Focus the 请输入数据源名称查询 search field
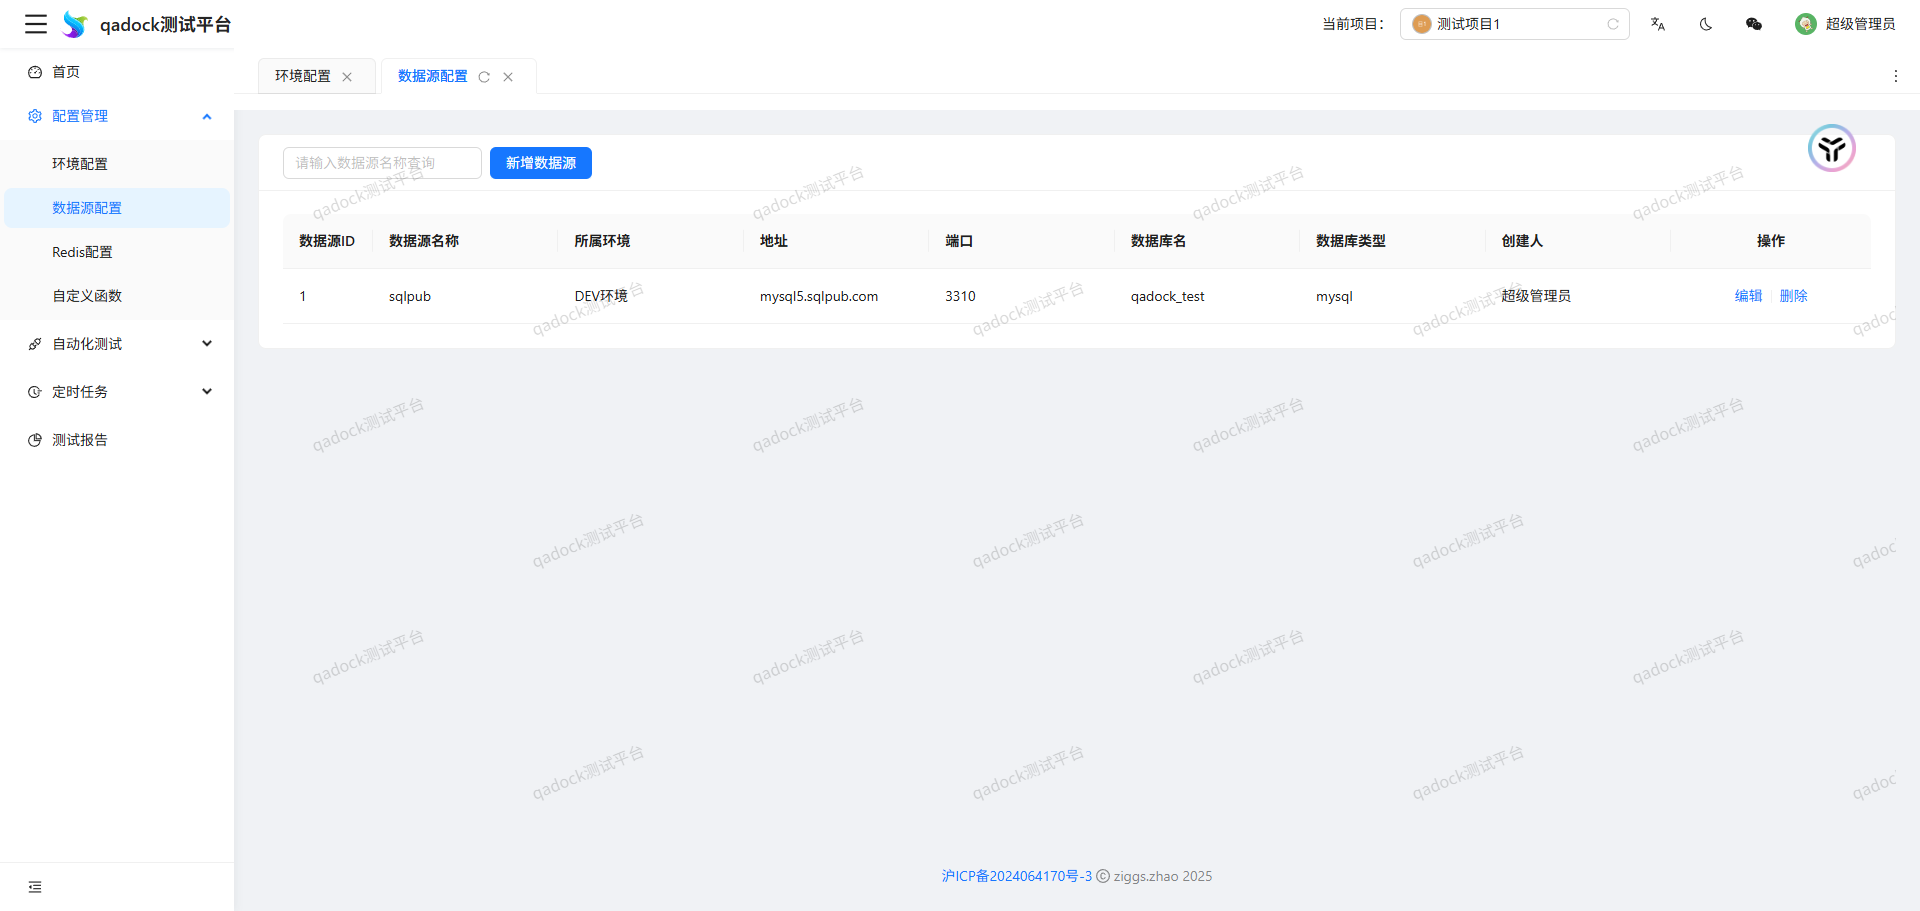Screen dimensions: 1920x911 (x=382, y=163)
